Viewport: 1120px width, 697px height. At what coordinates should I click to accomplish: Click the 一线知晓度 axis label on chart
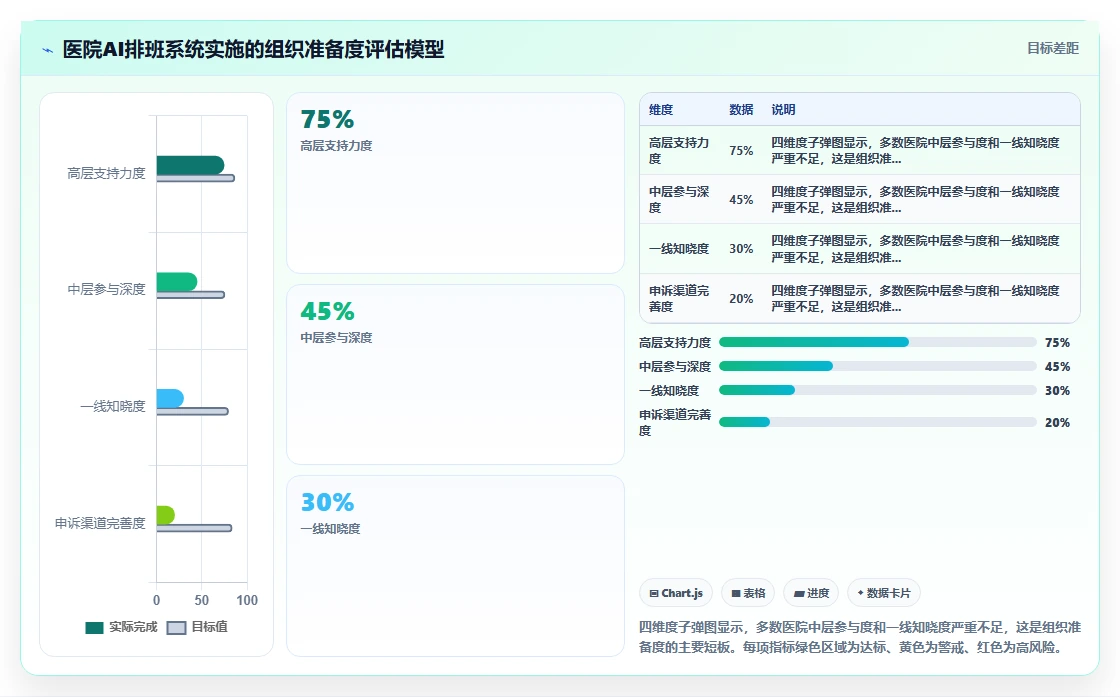(113, 406)
